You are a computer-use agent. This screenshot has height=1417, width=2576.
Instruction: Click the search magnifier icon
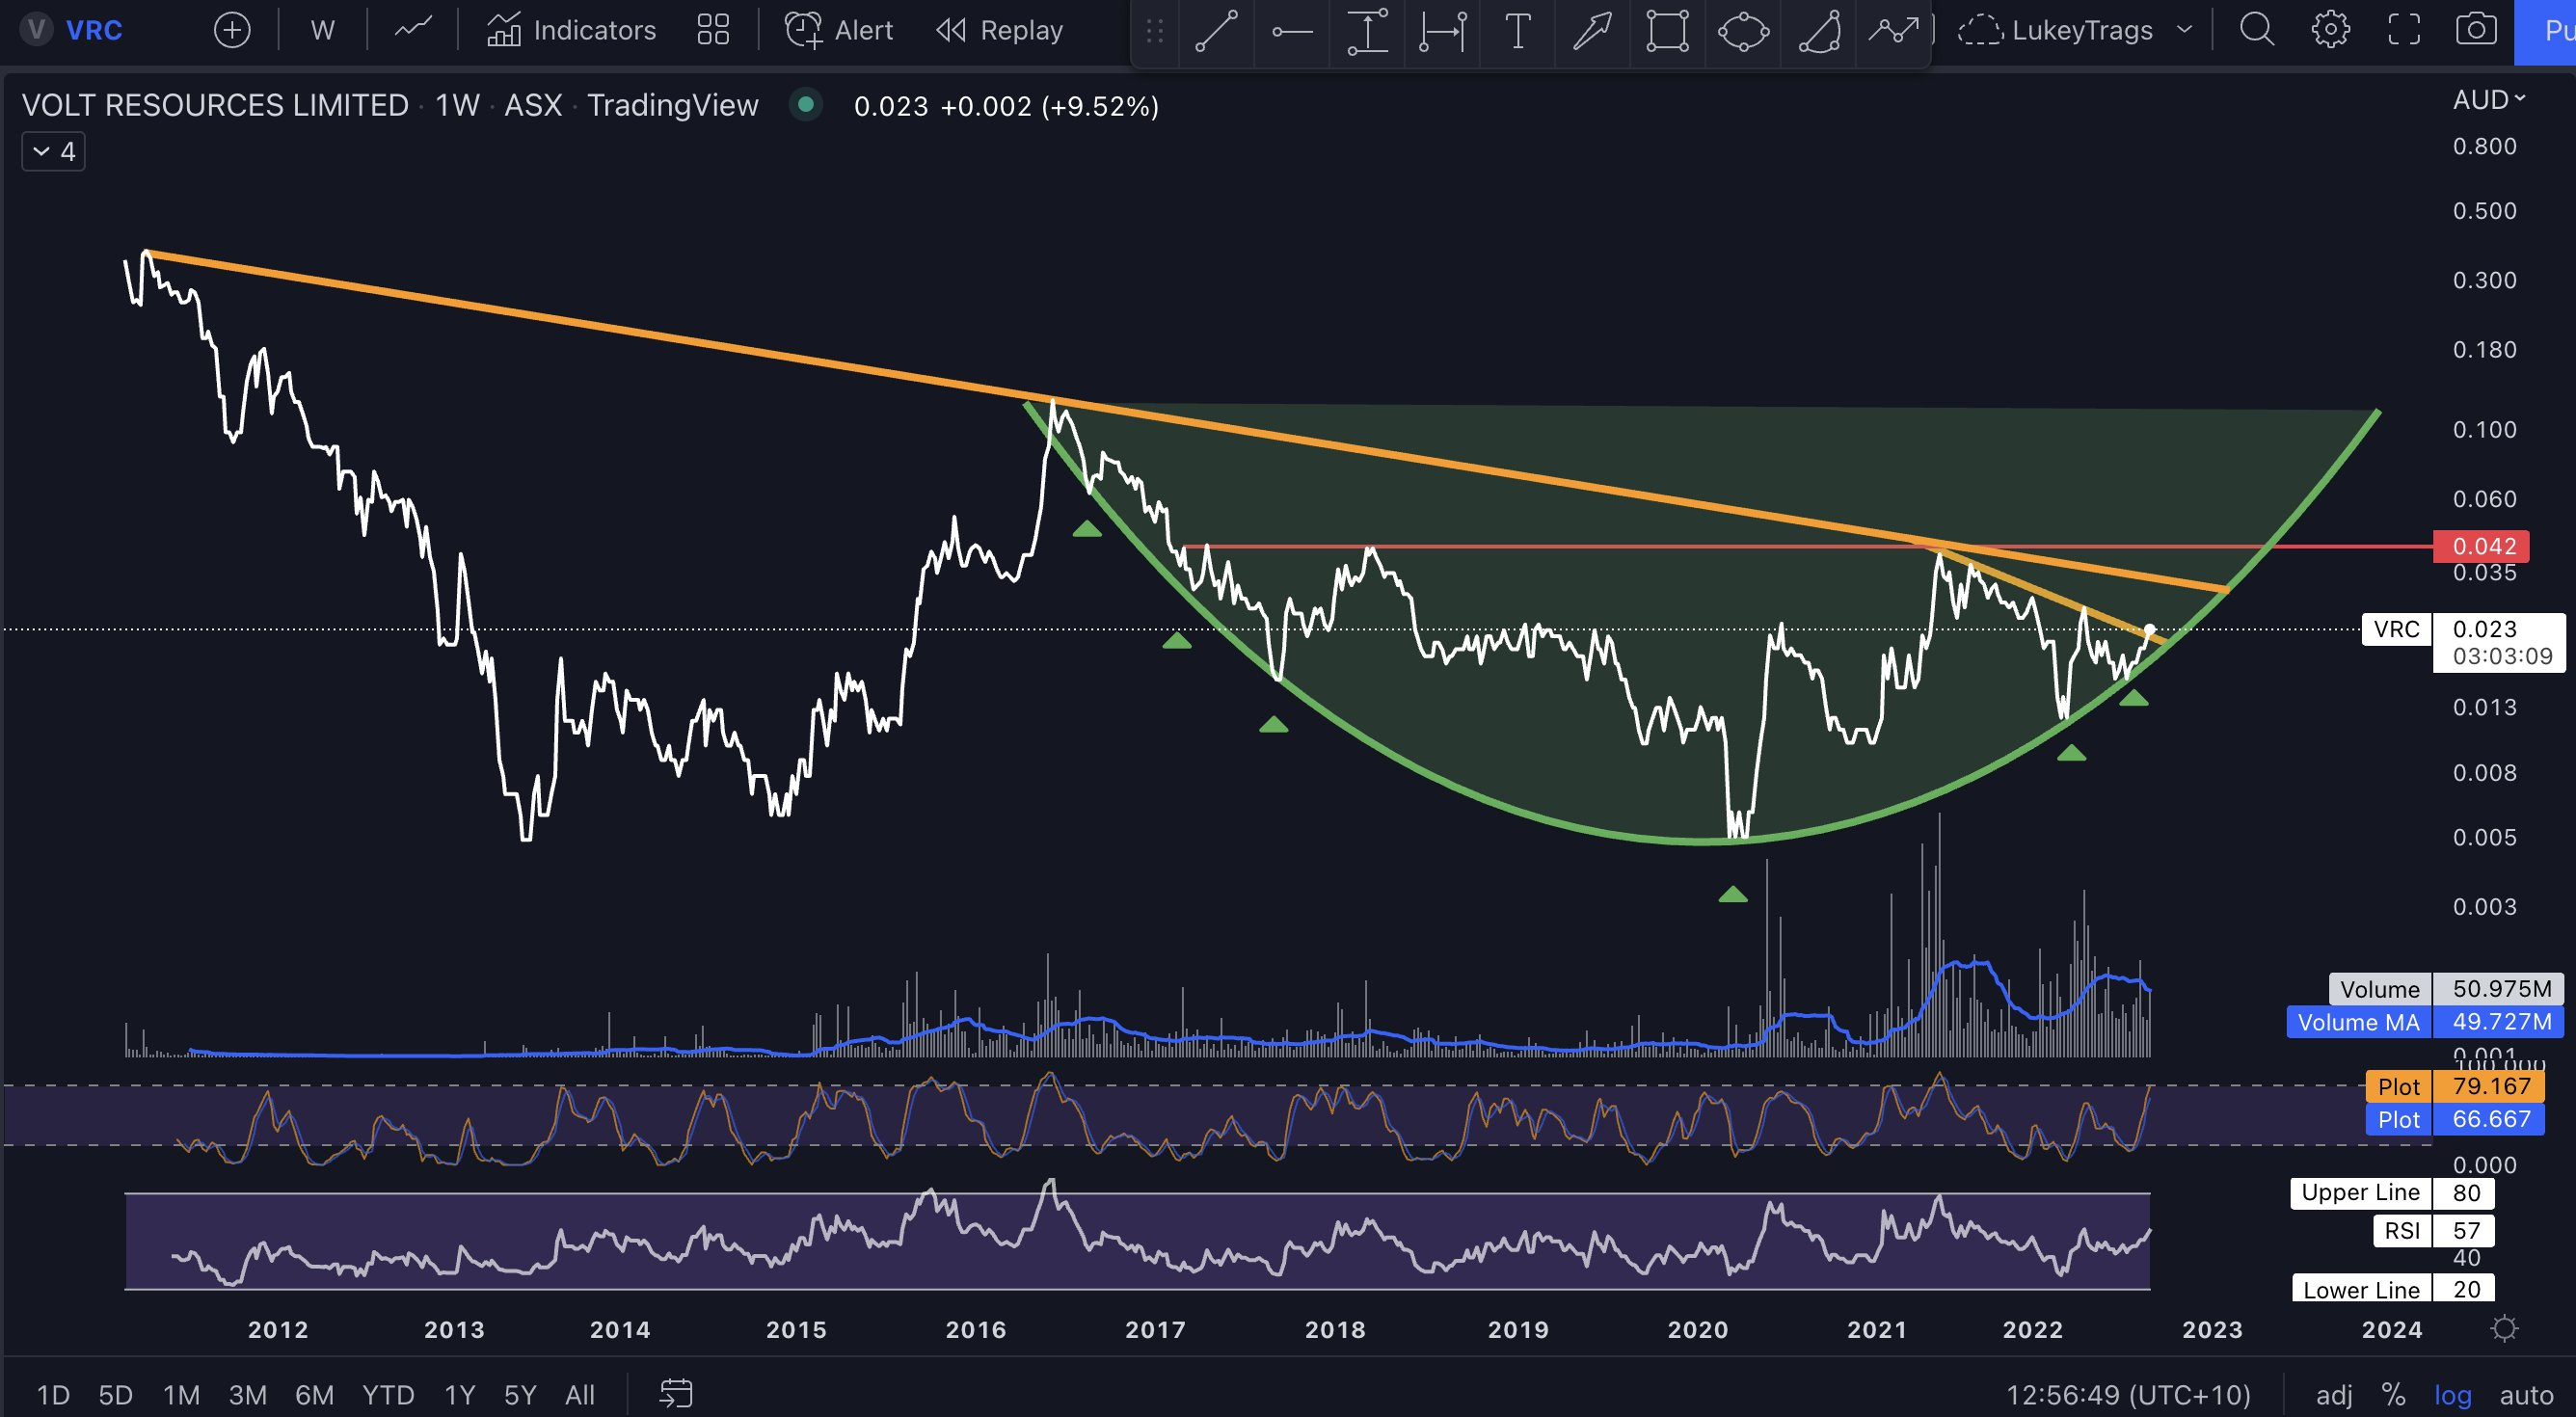tap(2256, 30)
